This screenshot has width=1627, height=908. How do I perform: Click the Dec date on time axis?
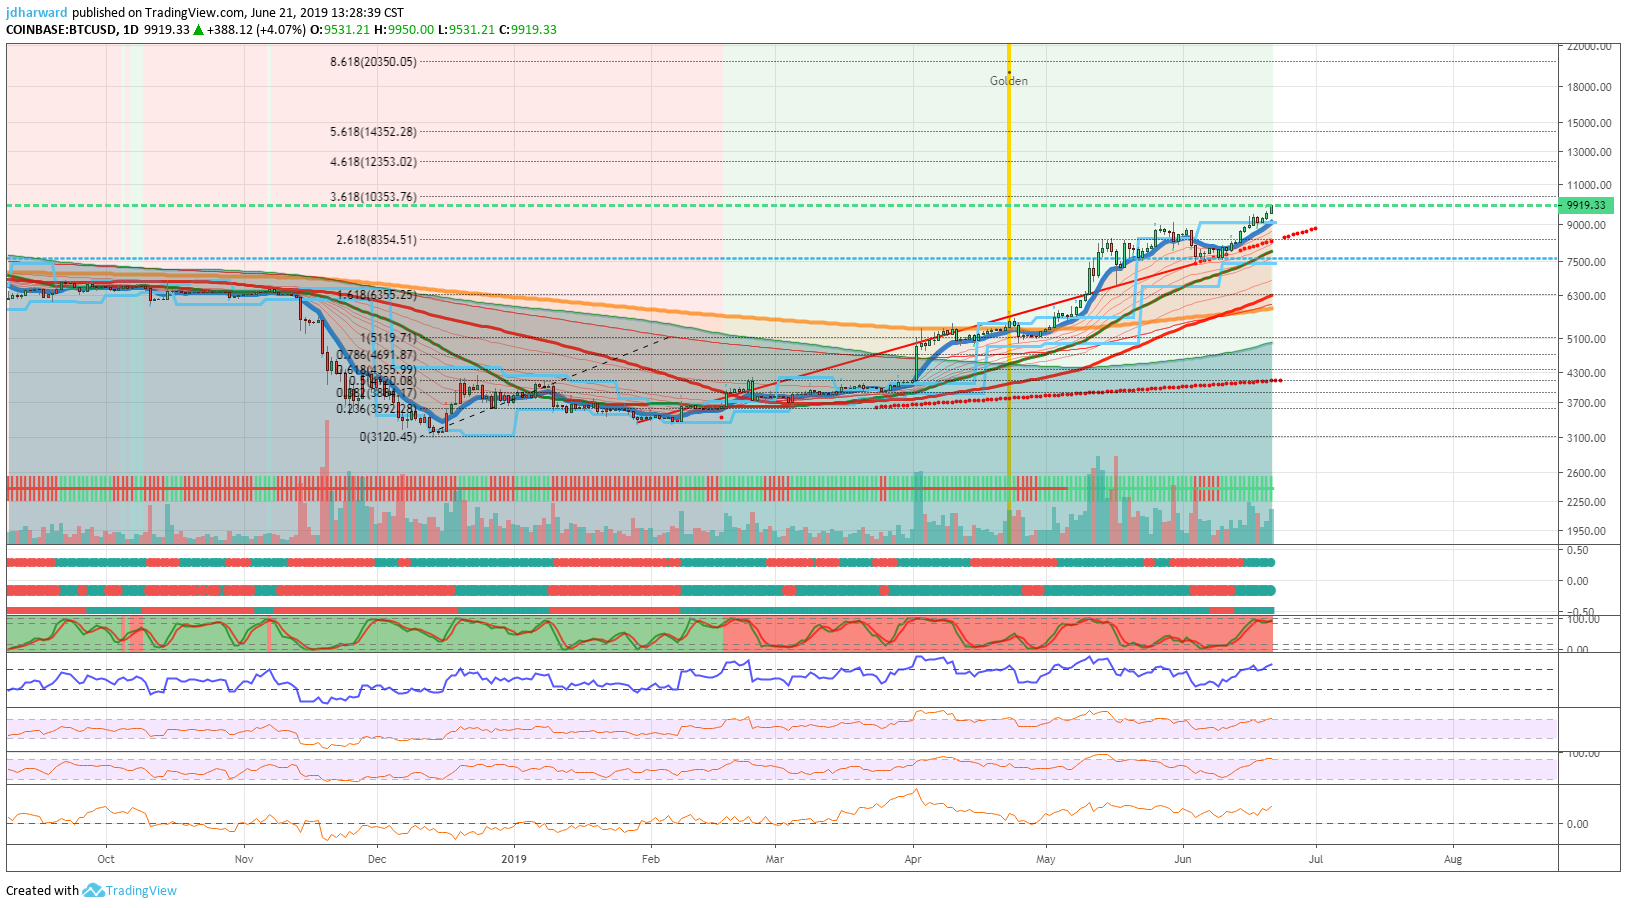(377, 859)
